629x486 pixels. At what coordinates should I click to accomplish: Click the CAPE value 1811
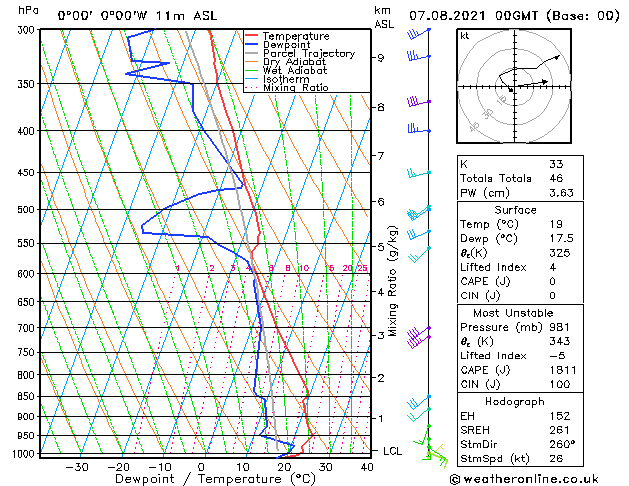(563, 370)
